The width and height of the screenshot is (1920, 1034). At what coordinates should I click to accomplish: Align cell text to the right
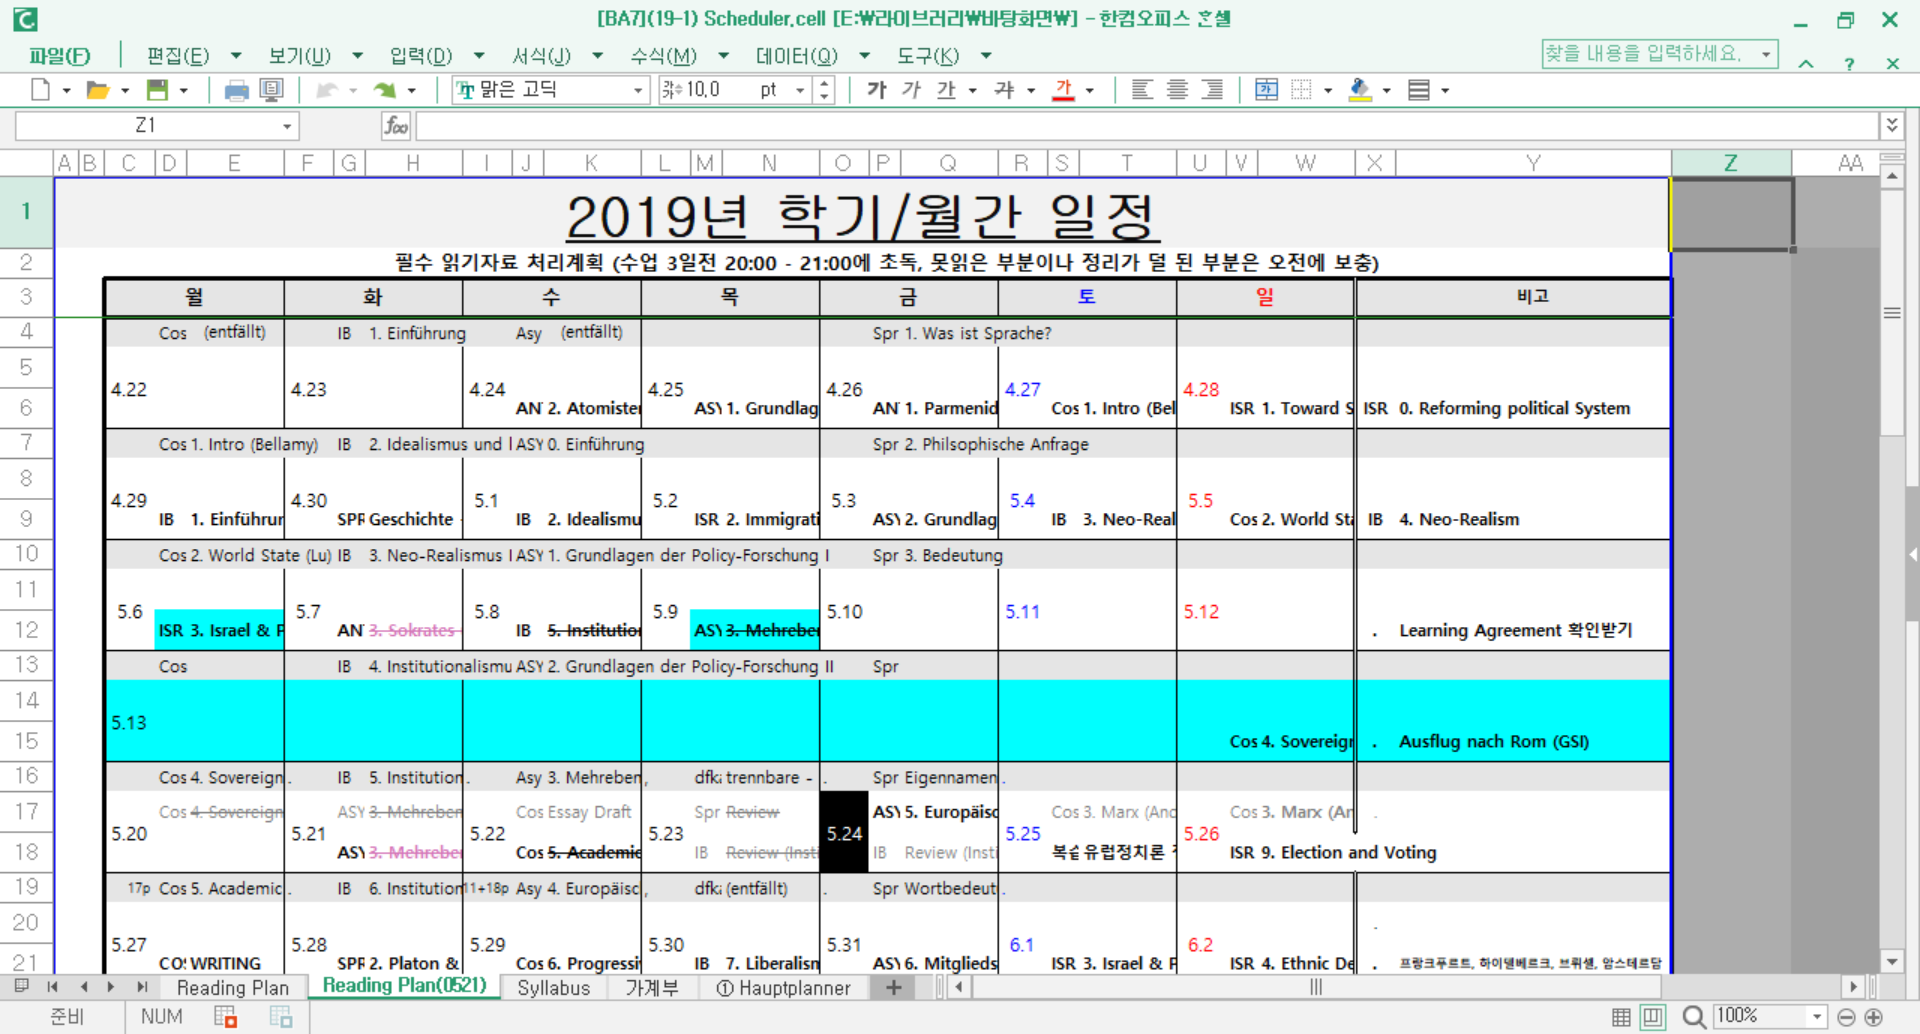(x=1212, y=90)
